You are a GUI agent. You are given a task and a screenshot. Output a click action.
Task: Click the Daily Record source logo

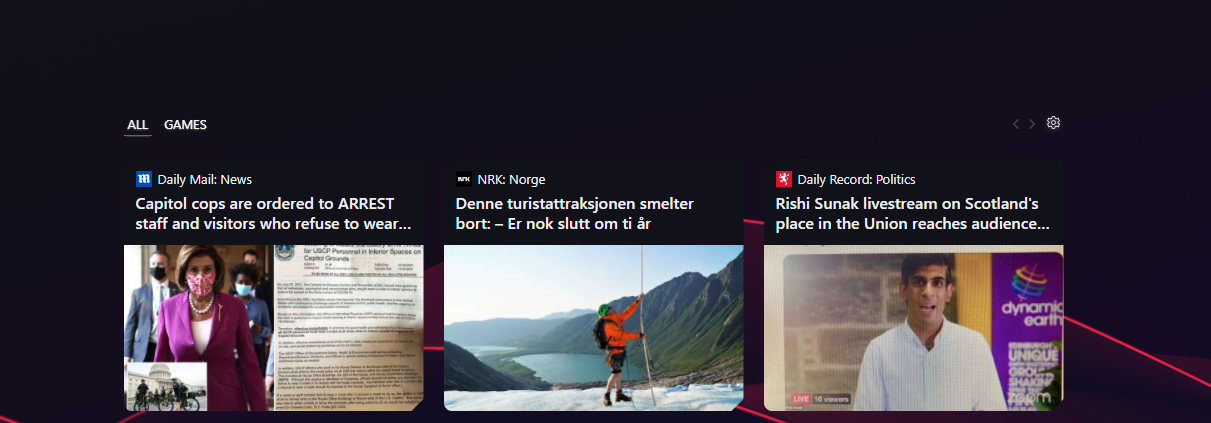(x=783, y=180)
